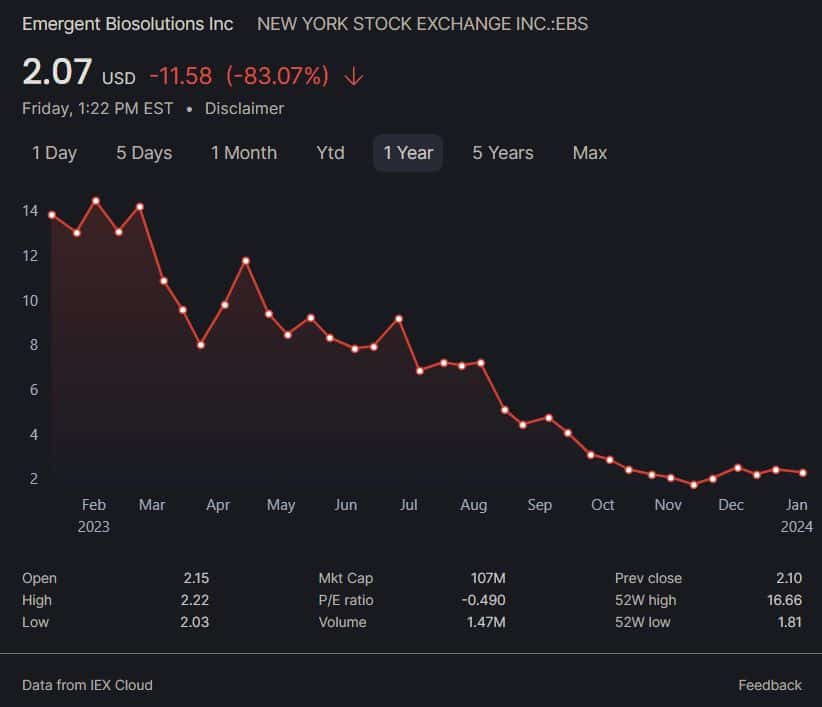The height and width of the screenshot is (707, 822).
Task: Click the 52W low value 1.81
Action: coord(789,622)
